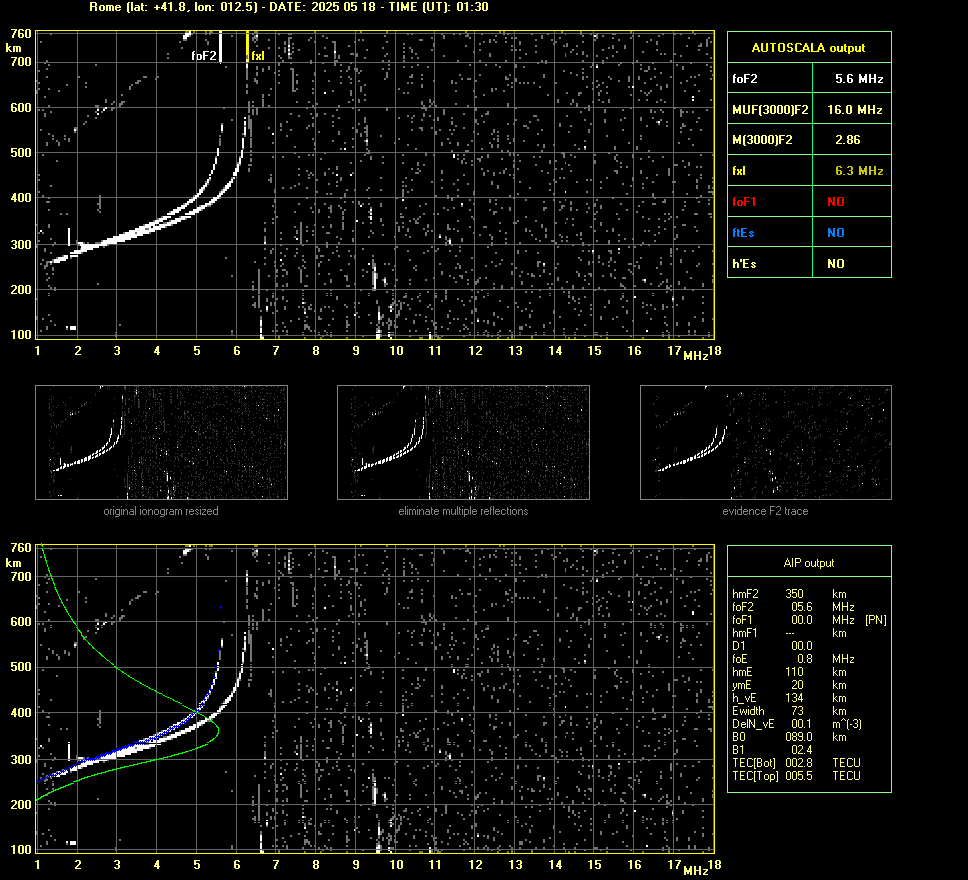Image resolution: width=968 pixels, height=880 pixels.
Task: Click the 'evidence F2 trace' caption
Action: [x=765, y=511]
